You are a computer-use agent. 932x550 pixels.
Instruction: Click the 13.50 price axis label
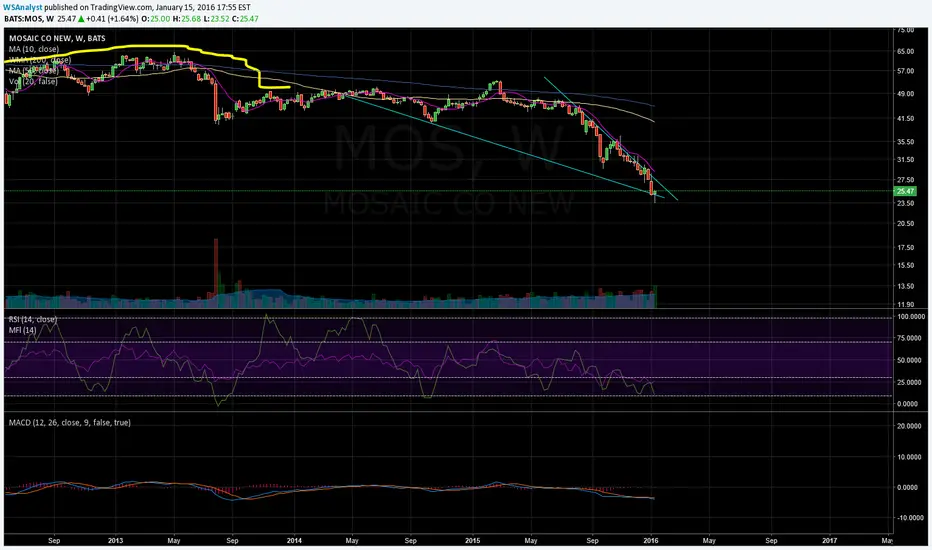905,286
